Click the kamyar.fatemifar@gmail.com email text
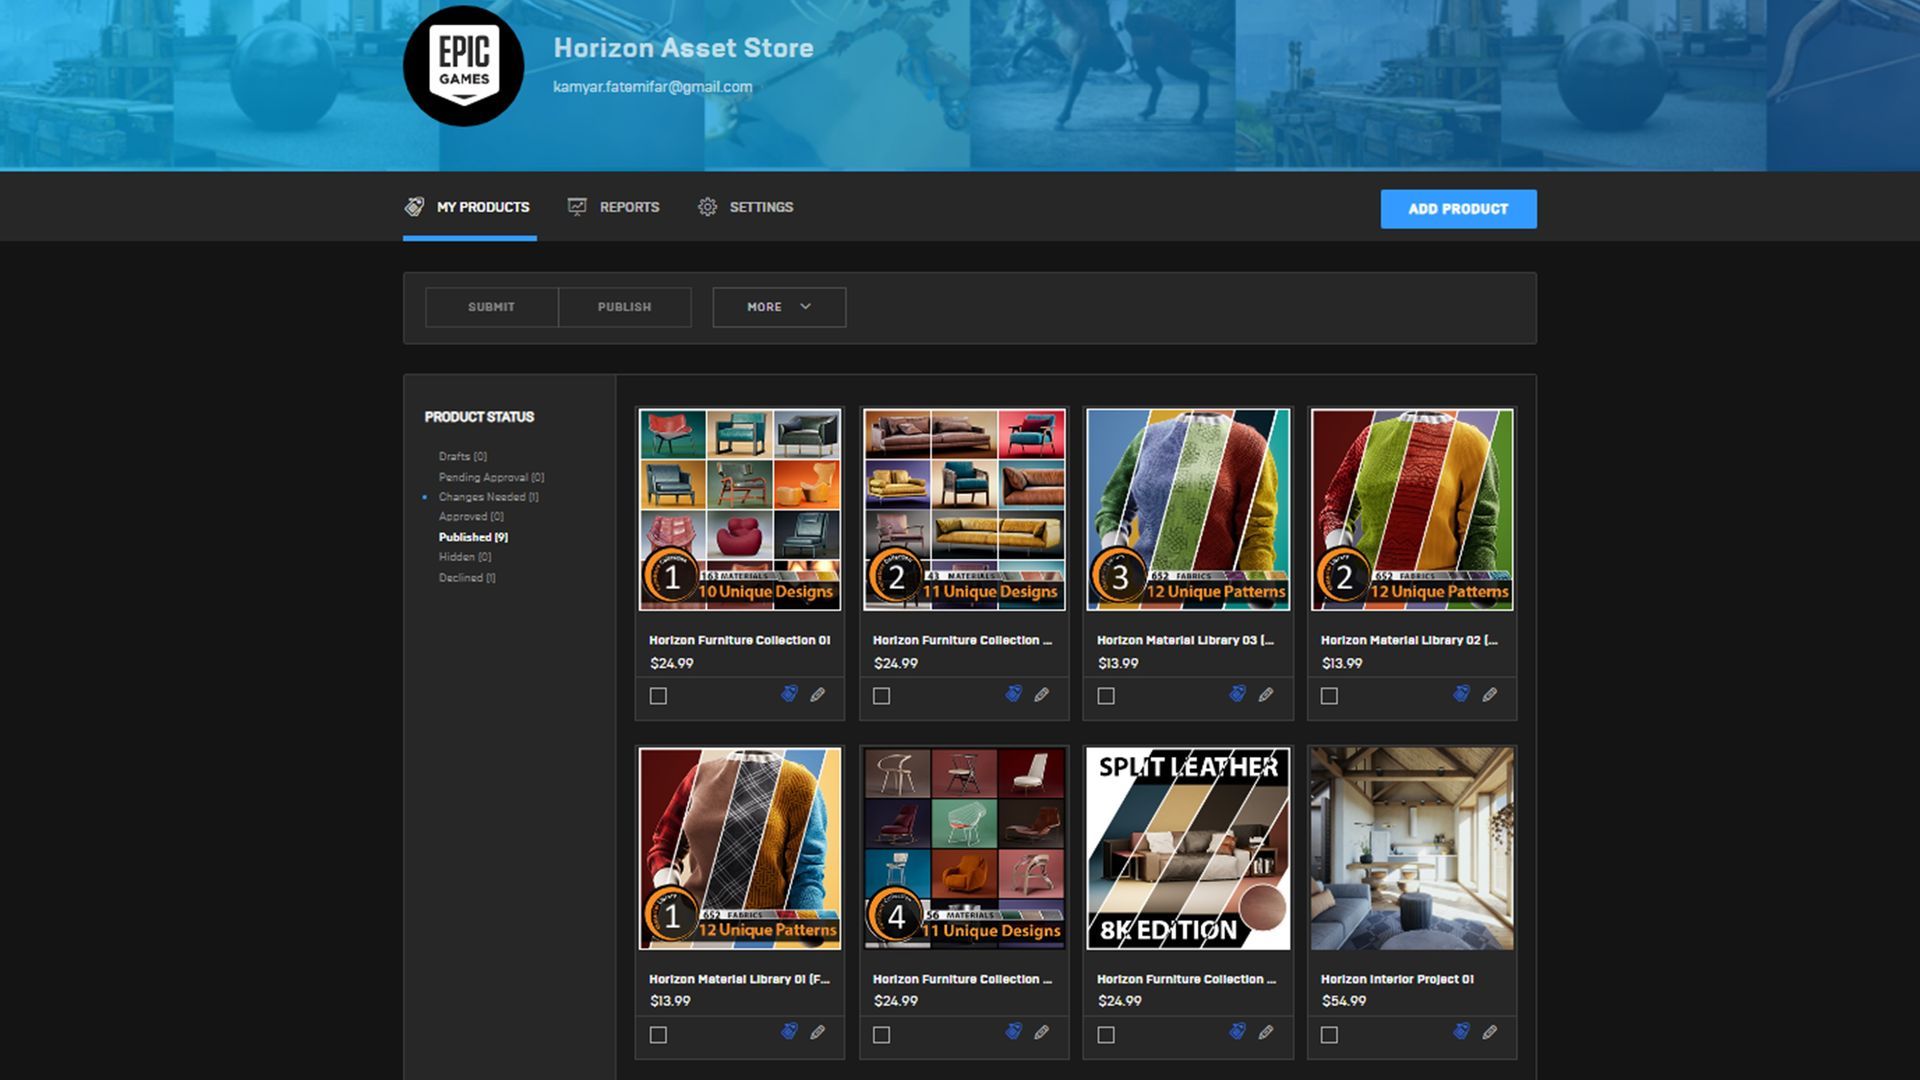Viewport: 1920px width, 1080px height. coord(652,87)
